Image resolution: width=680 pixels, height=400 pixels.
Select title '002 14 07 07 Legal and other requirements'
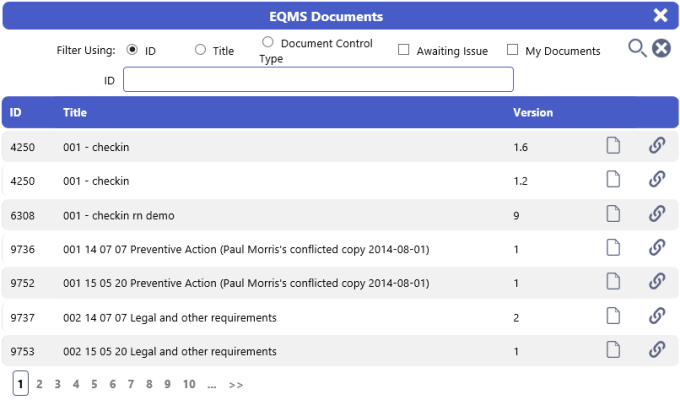[170, 318]
